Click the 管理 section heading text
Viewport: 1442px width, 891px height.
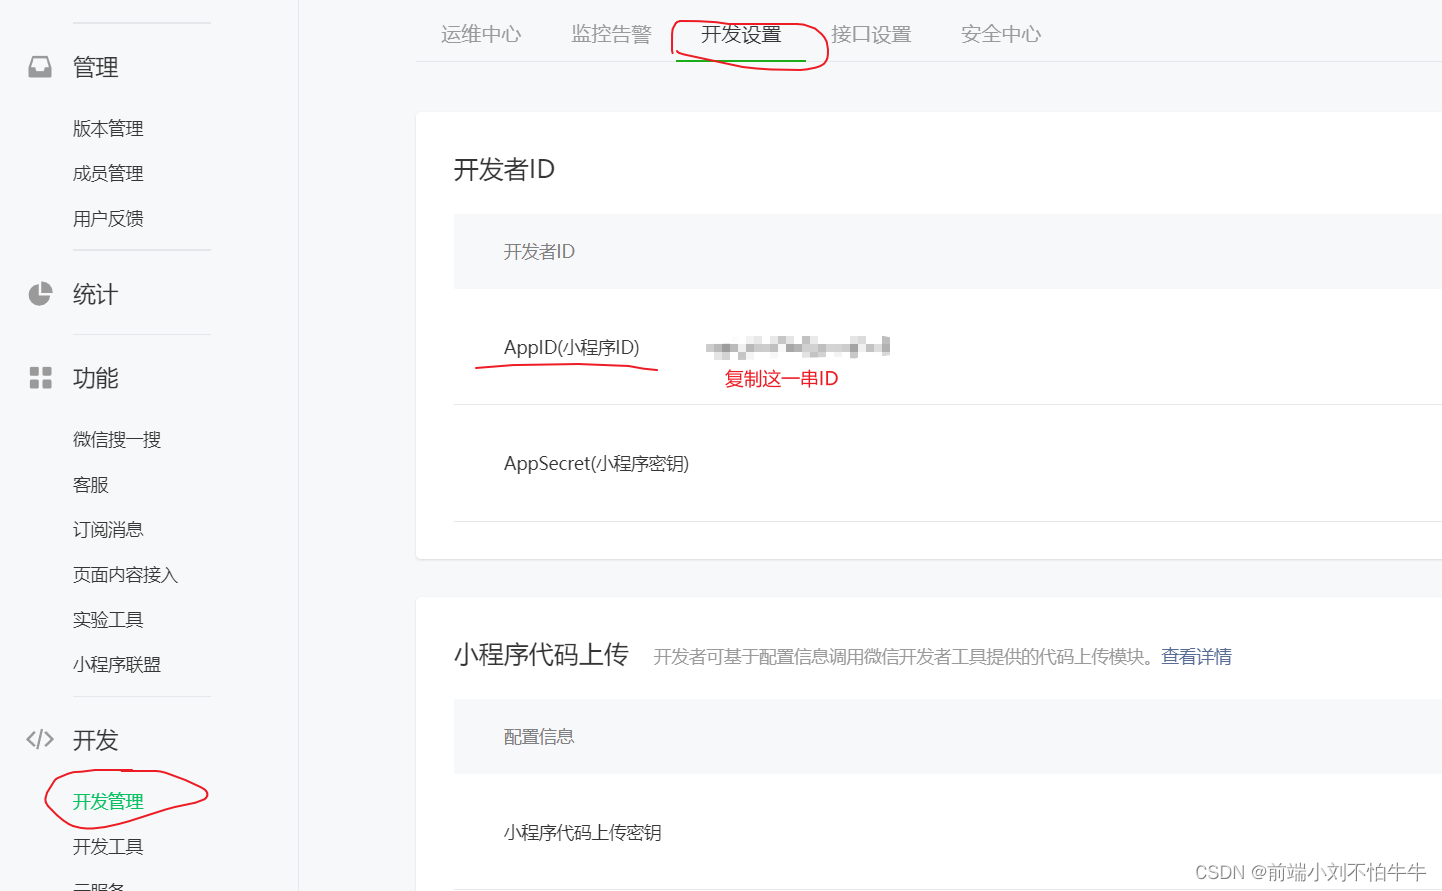[x=95, y=67]
